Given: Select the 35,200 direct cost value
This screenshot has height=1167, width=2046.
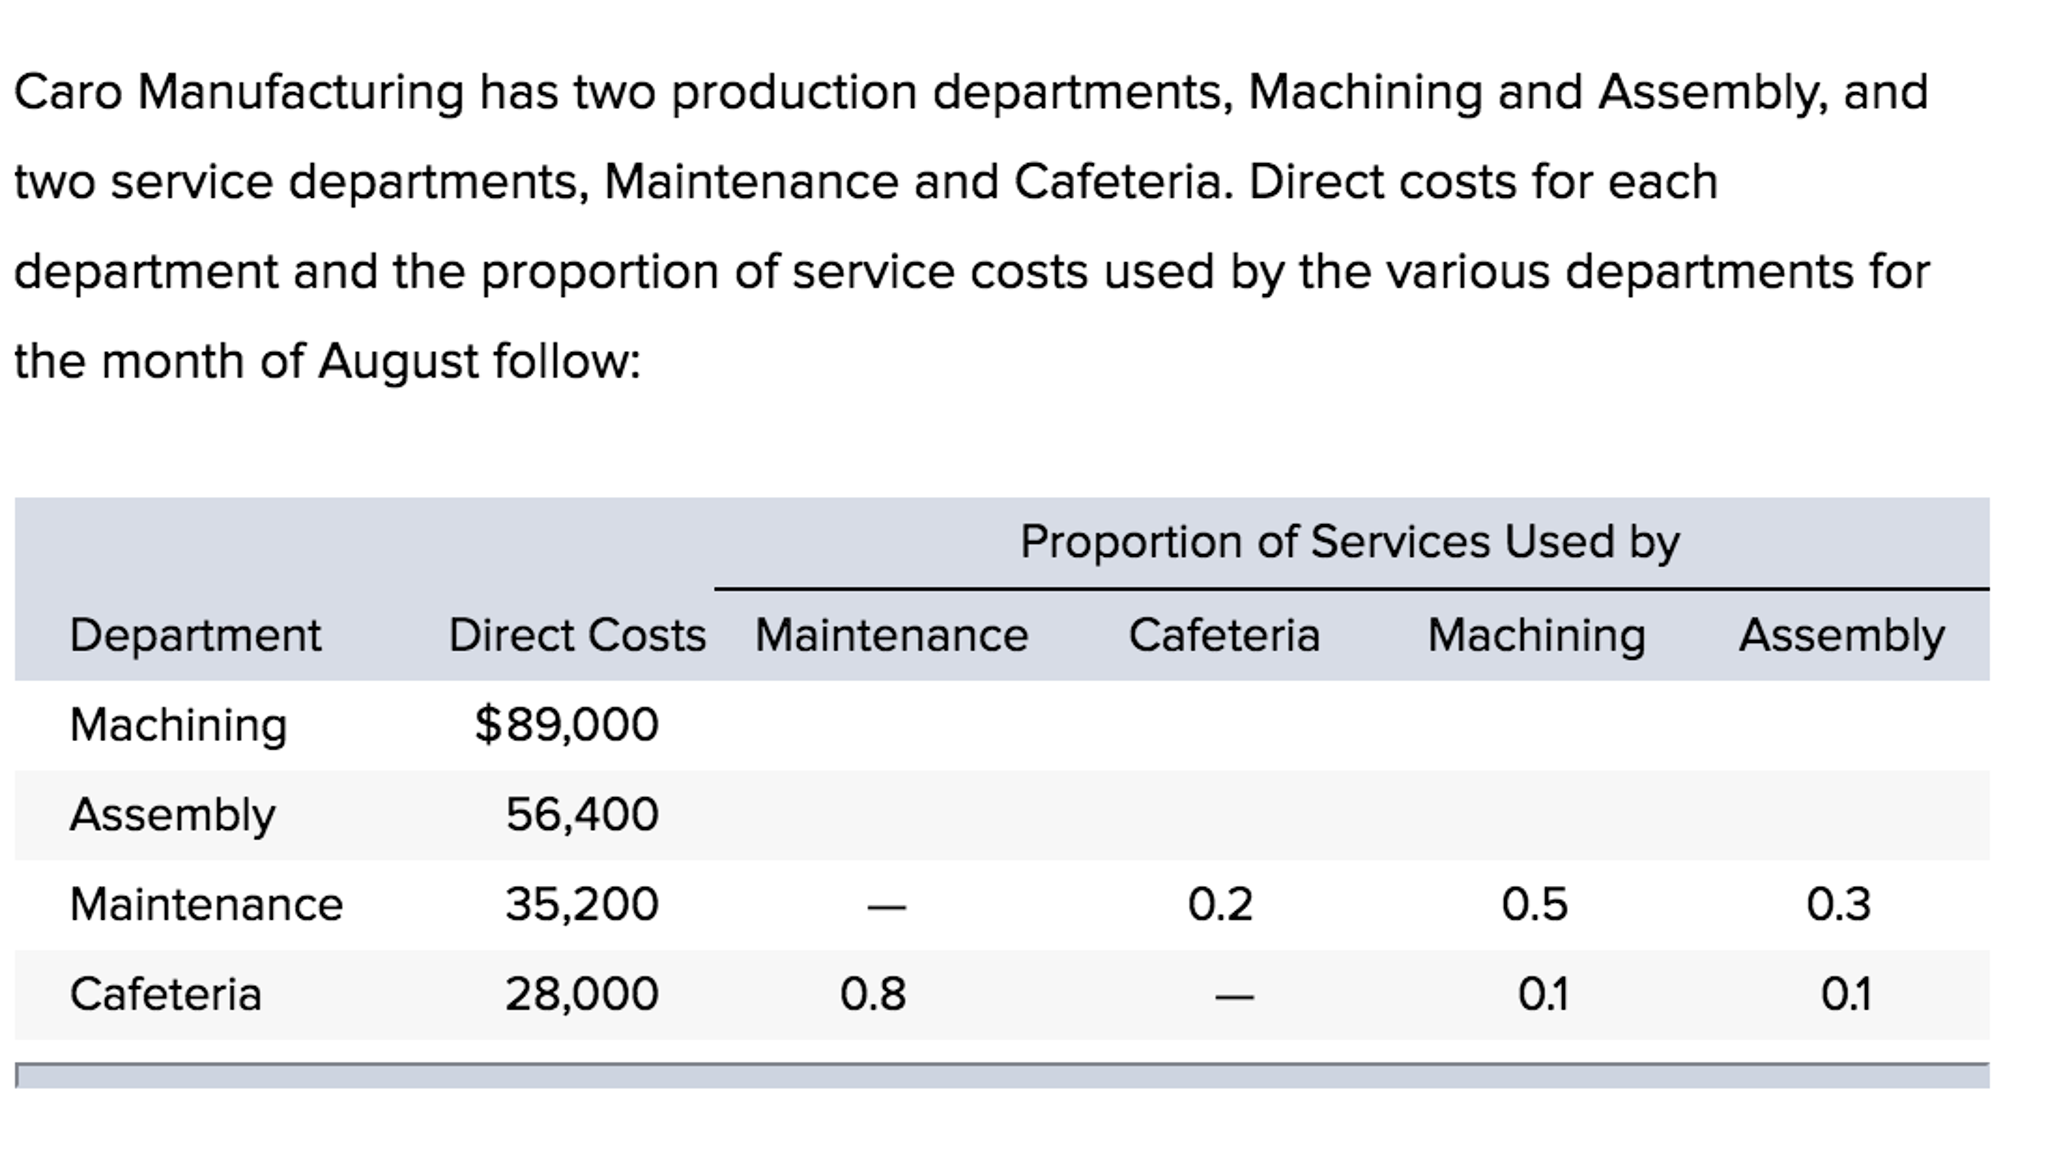Looking at the screenshot, I should point(582,905).
